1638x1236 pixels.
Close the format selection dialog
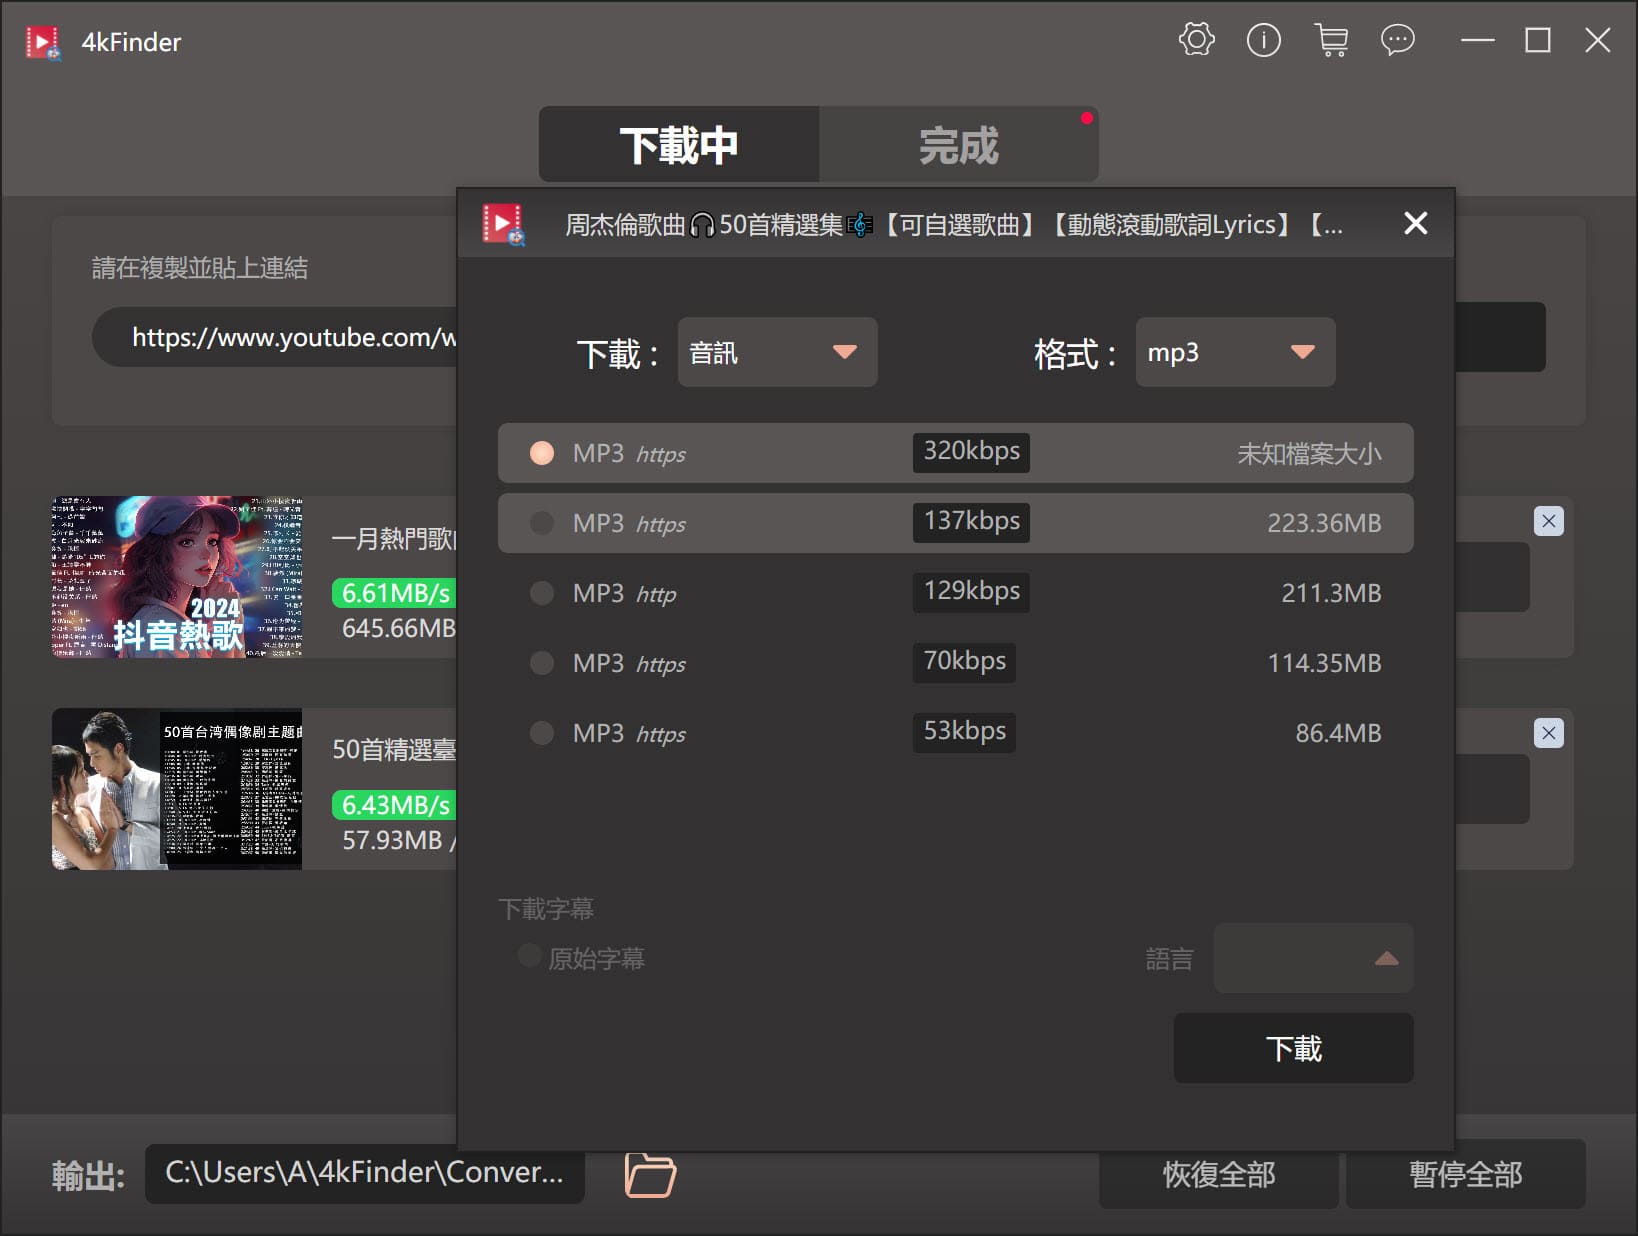pyautogui.click(x=1415, y=223)
